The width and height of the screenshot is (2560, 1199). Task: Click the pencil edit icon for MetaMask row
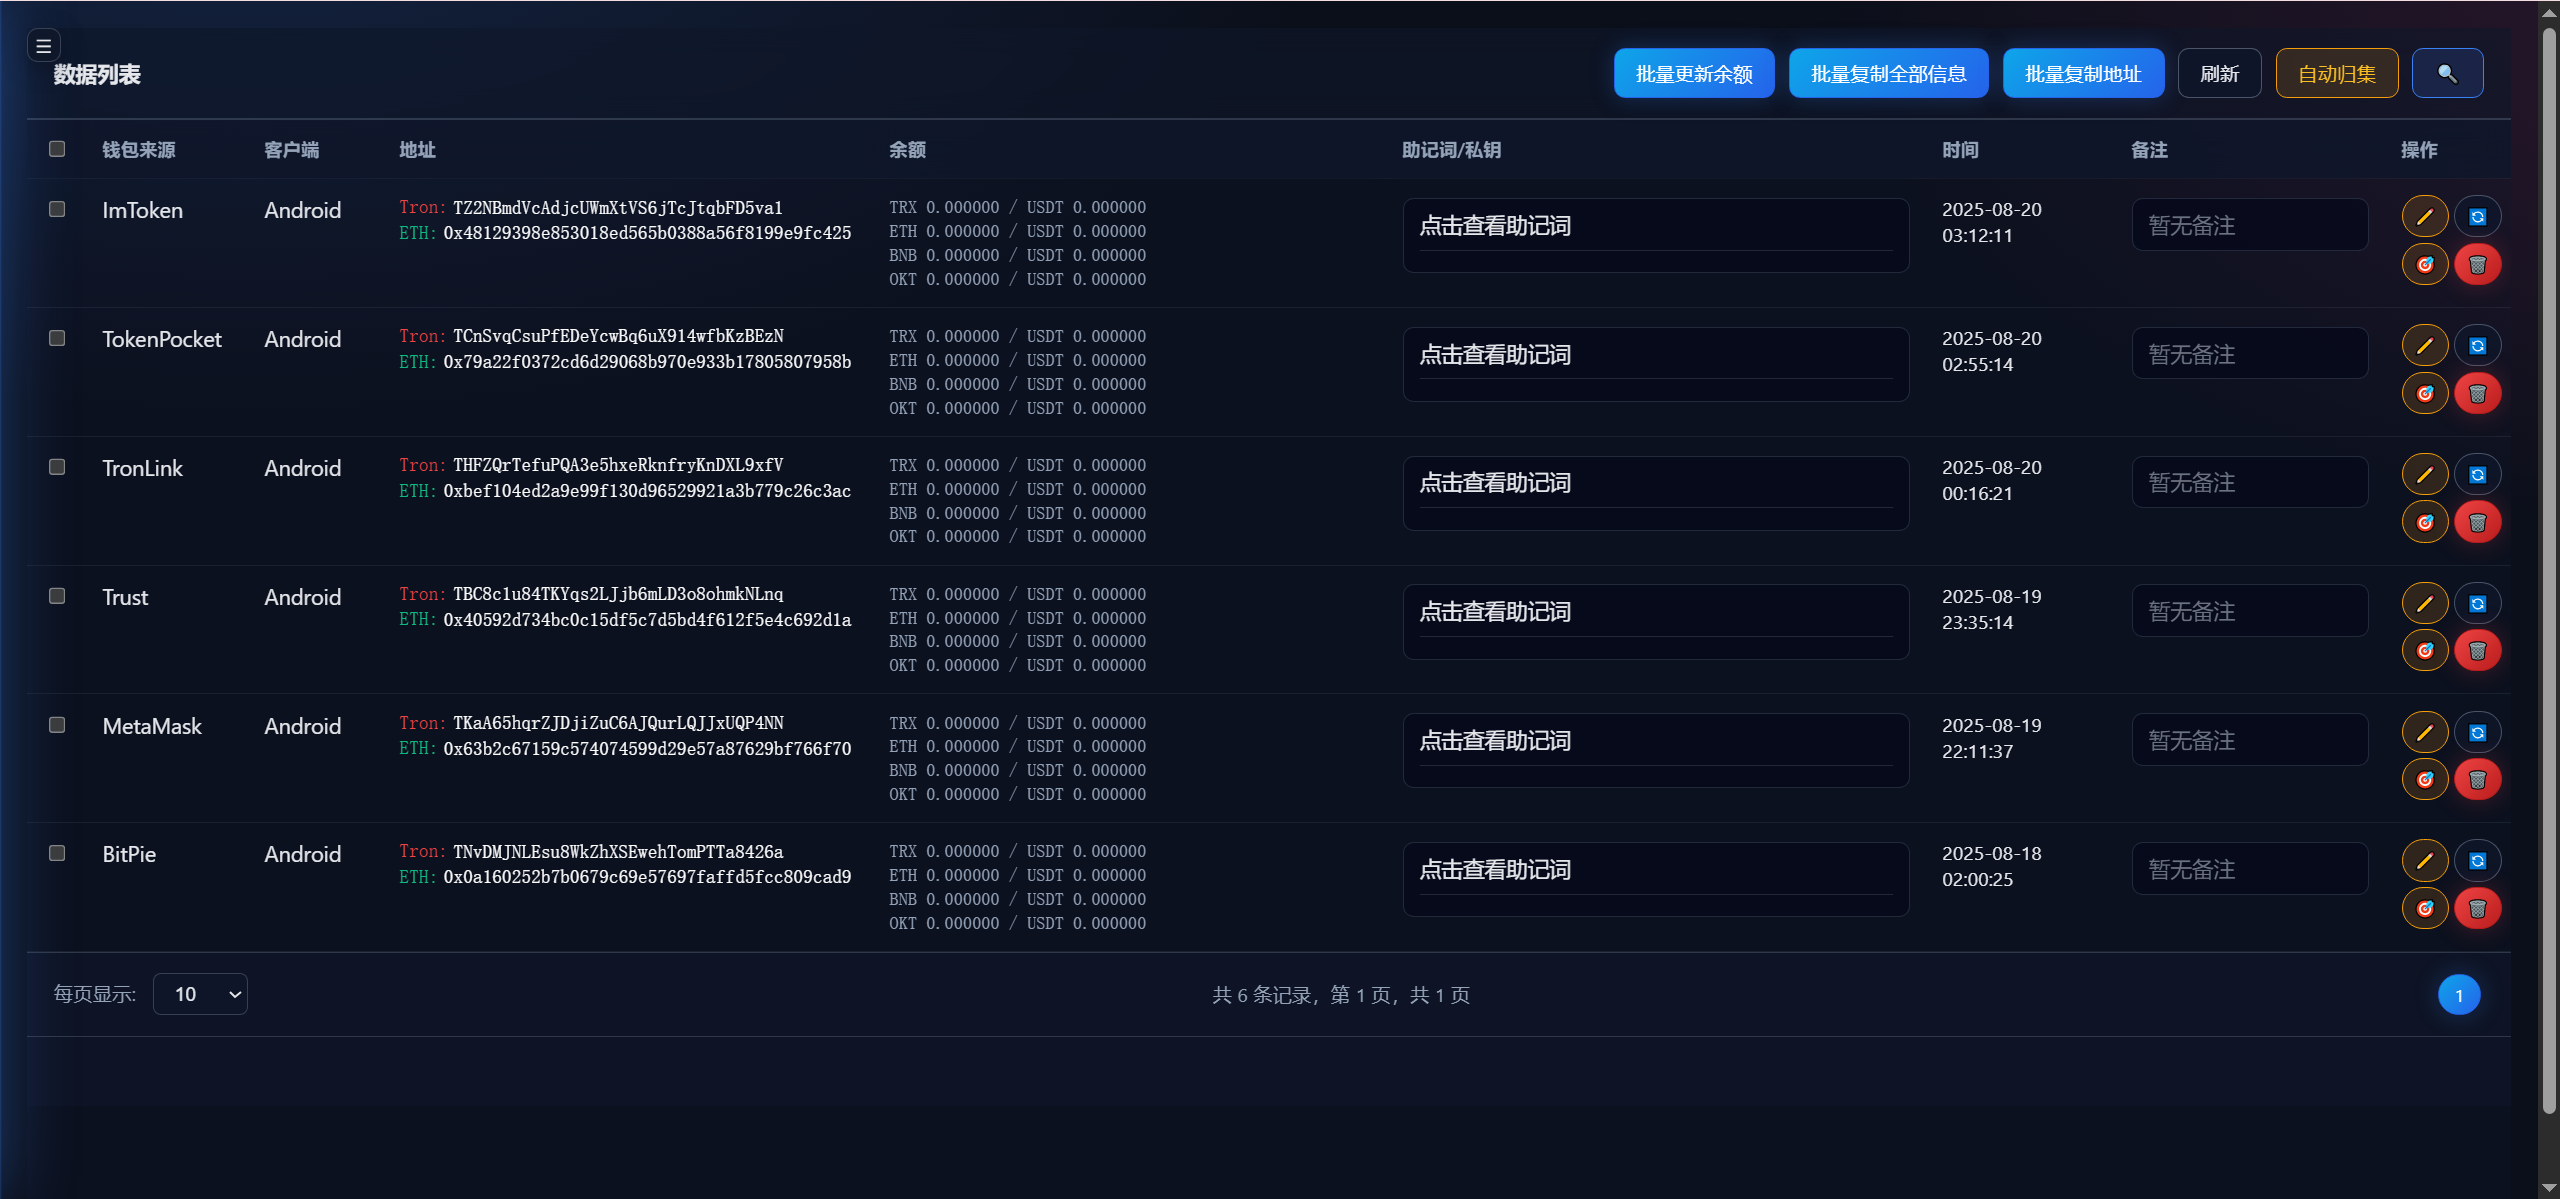2424,733
